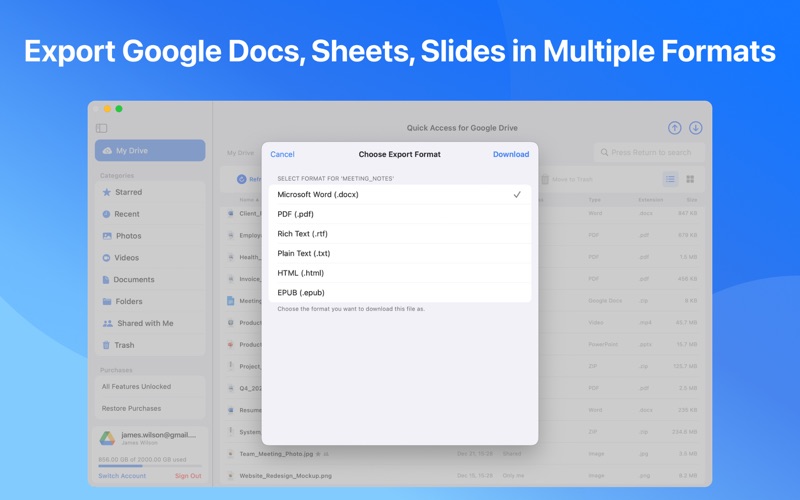Select the file row starting with System

tap(462, 432)
